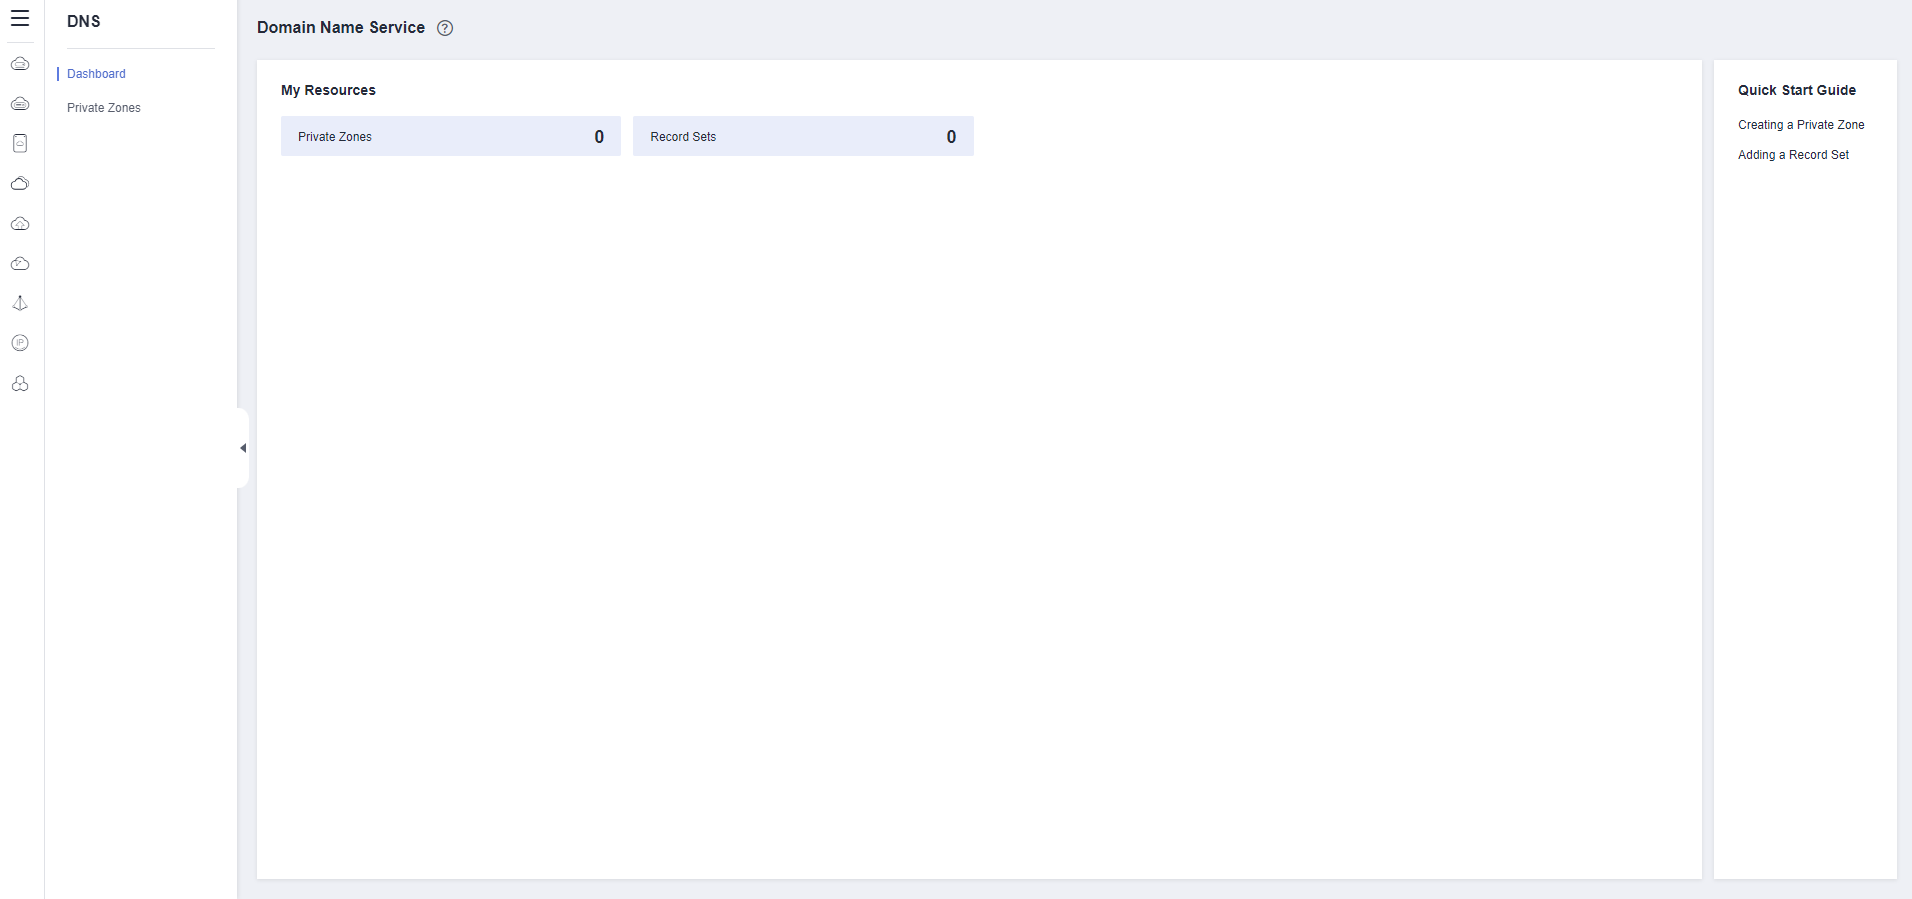This screenshot has width=1912, height=899.
Task: Click the My Resources heading
Action: click(x=328, y=90)
